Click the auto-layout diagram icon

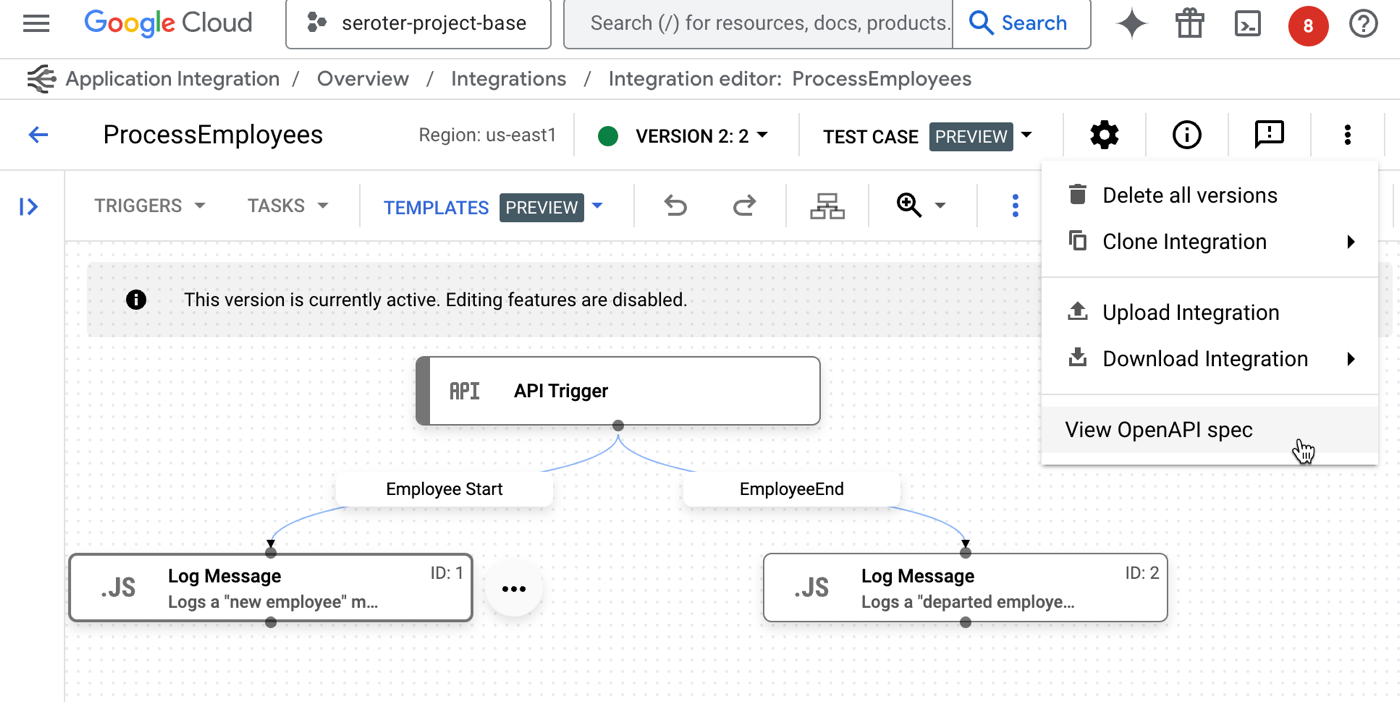click(827, 206)
